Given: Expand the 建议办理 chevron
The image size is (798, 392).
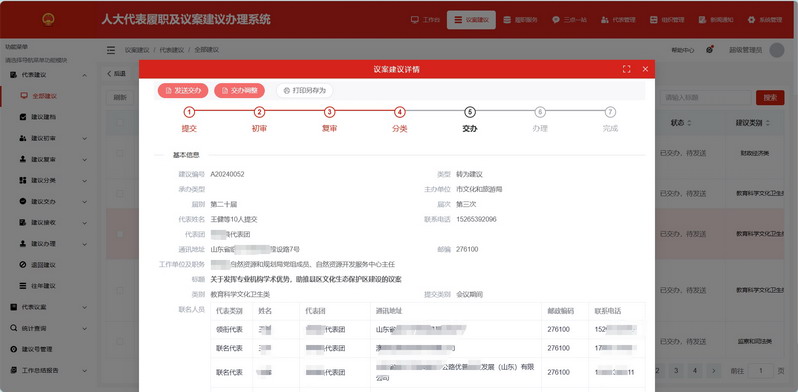Looking at the screenshot, I should pyautogui.click(x=84, y=243).
